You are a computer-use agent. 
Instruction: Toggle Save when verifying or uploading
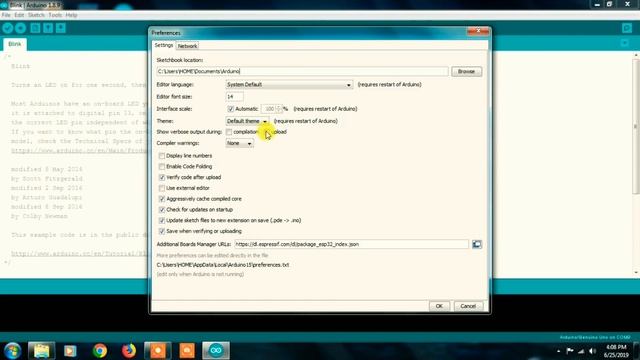tap(162, 231)
